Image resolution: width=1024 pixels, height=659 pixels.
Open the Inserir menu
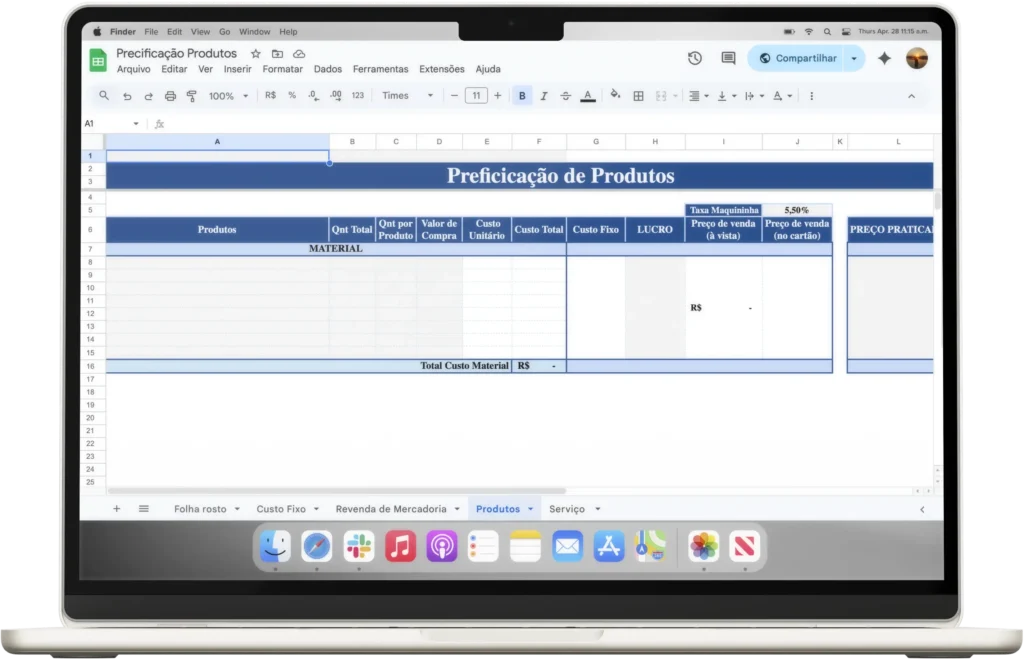click(x=237, y=69)
